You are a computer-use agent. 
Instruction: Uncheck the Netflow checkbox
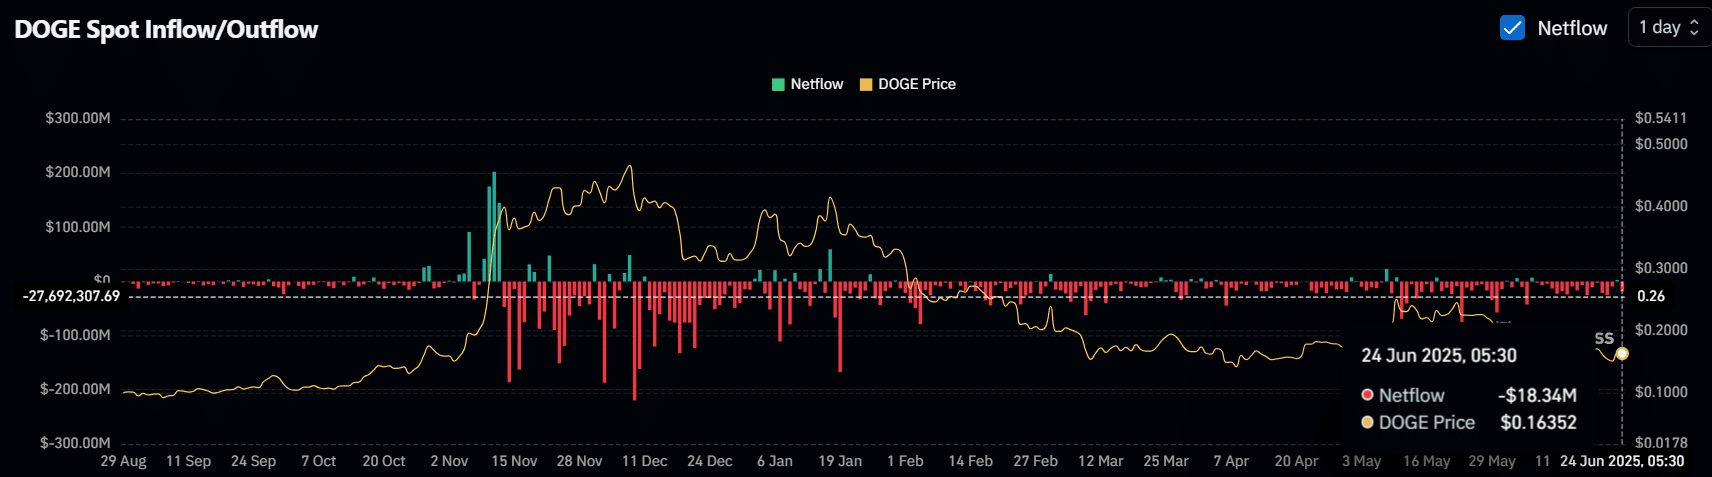pos(1512,28)
